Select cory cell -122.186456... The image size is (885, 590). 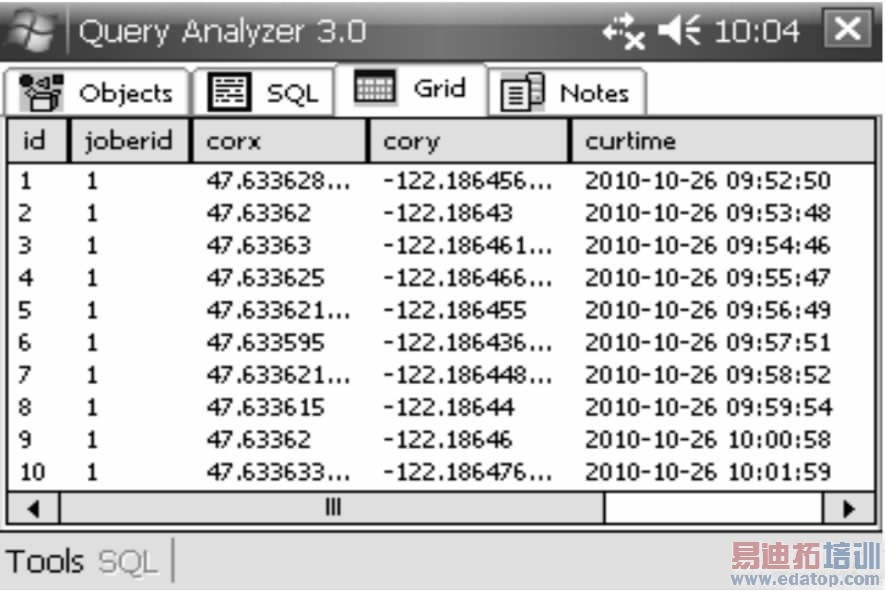click(468, 181)
